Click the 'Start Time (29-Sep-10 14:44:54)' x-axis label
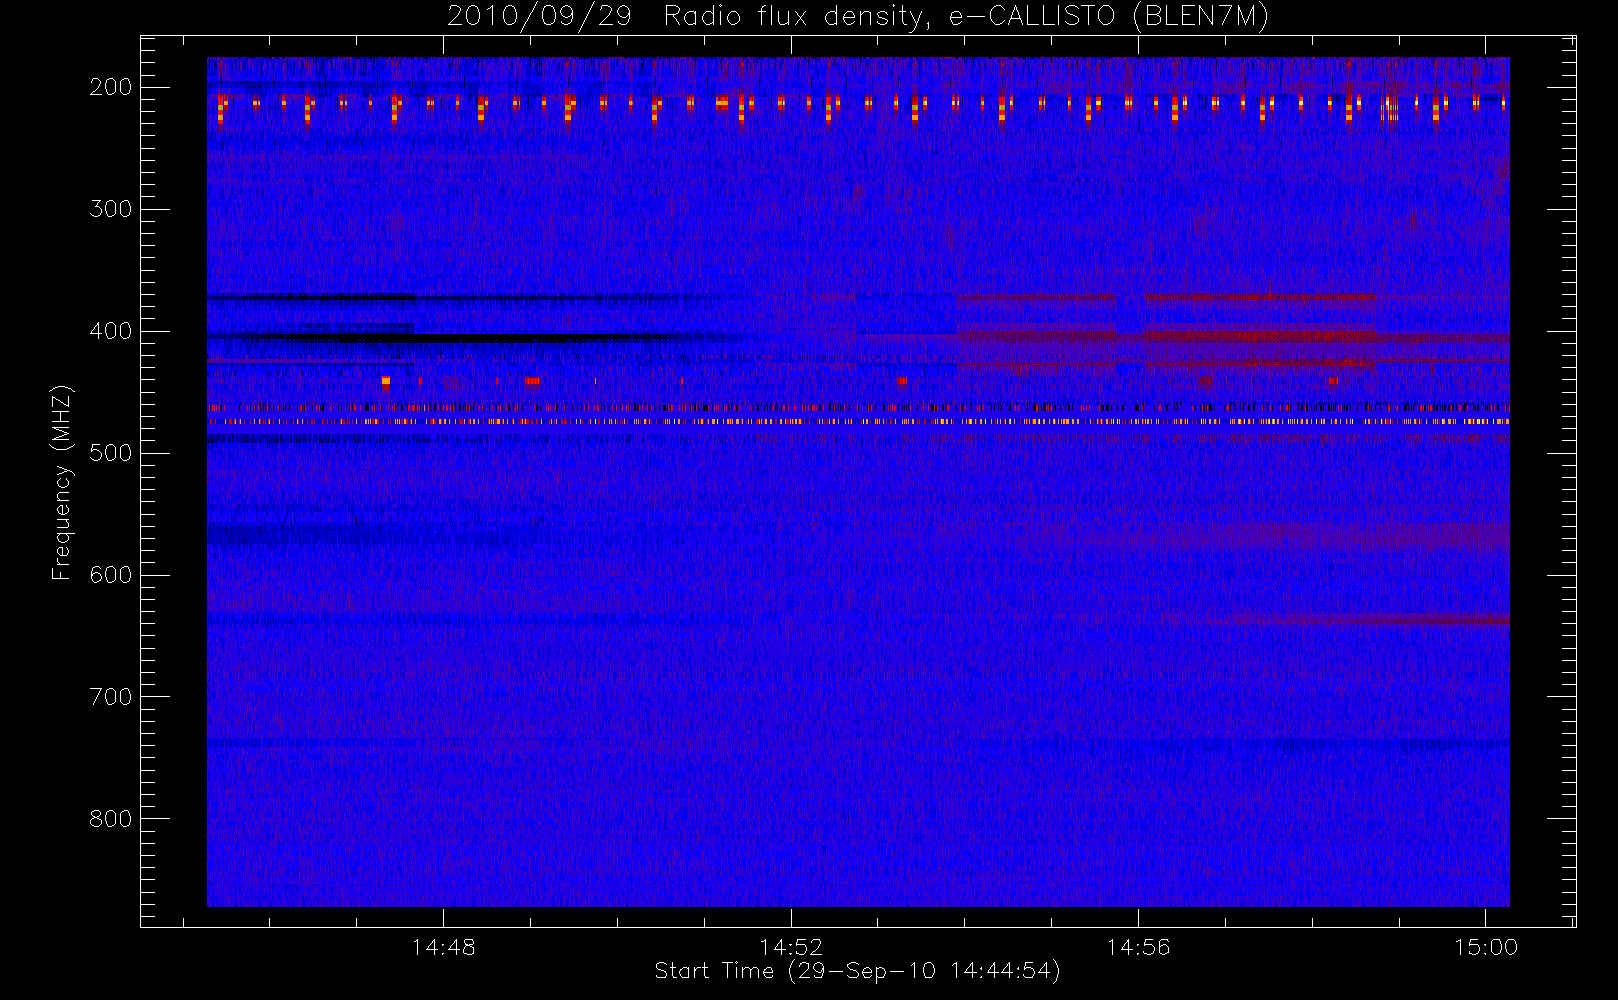 coord(857,971)
